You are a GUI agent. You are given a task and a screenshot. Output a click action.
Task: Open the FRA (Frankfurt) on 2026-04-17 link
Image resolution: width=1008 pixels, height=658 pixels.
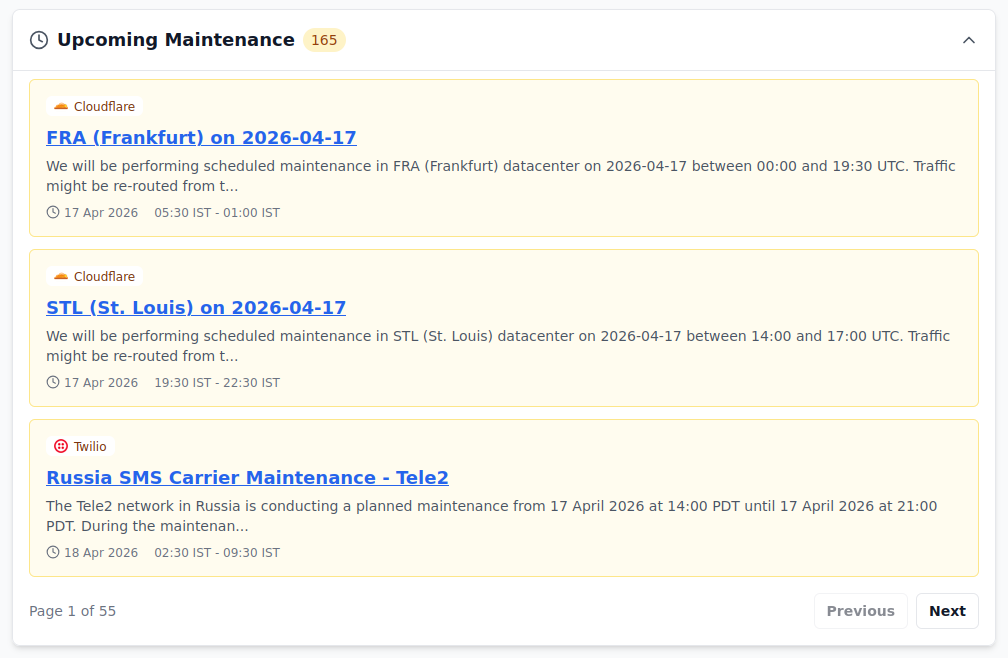[201, 138]
